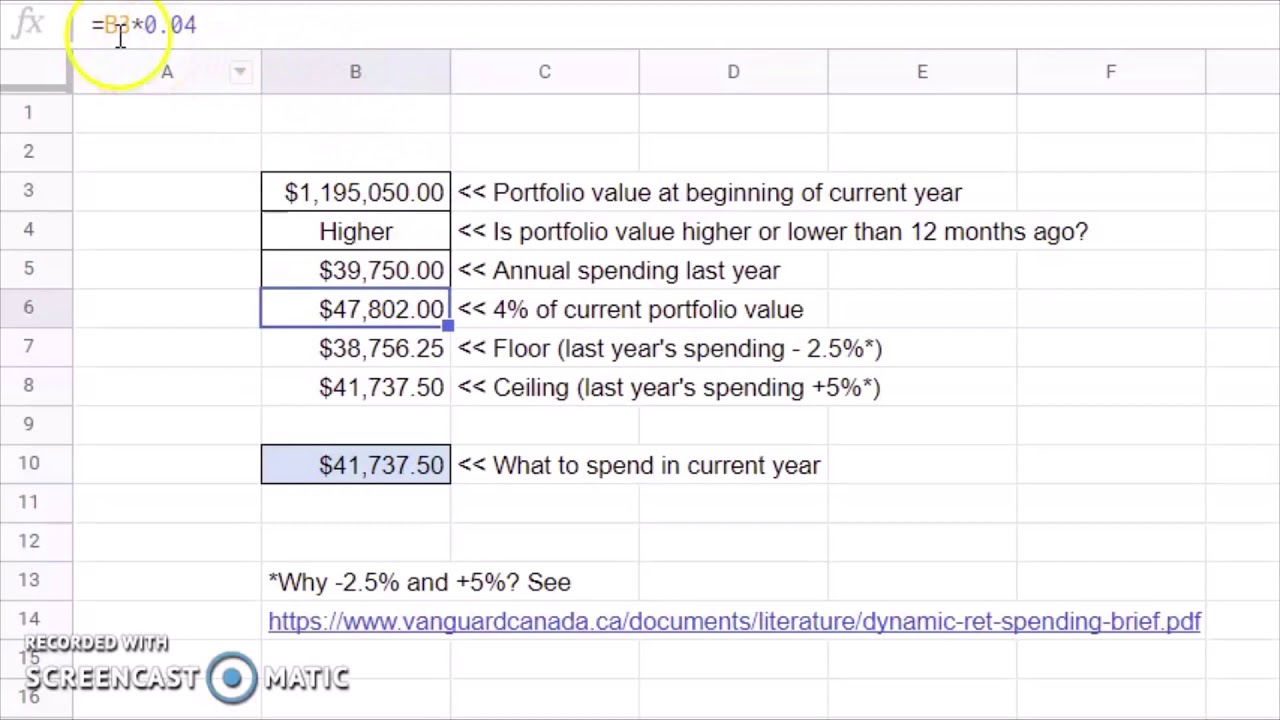Click the fx function icon
Screen dimensions: 1280x720
27,23
